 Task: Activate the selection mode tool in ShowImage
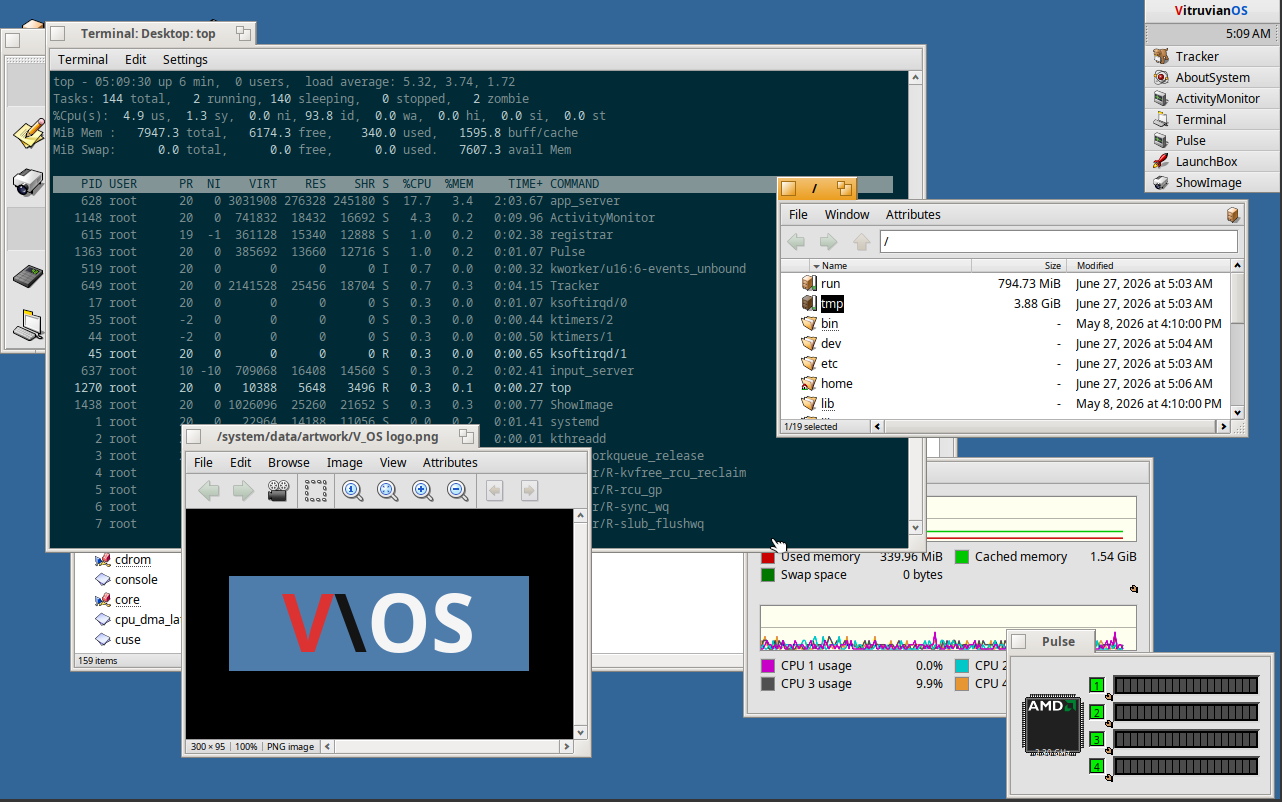click(316, 491)
